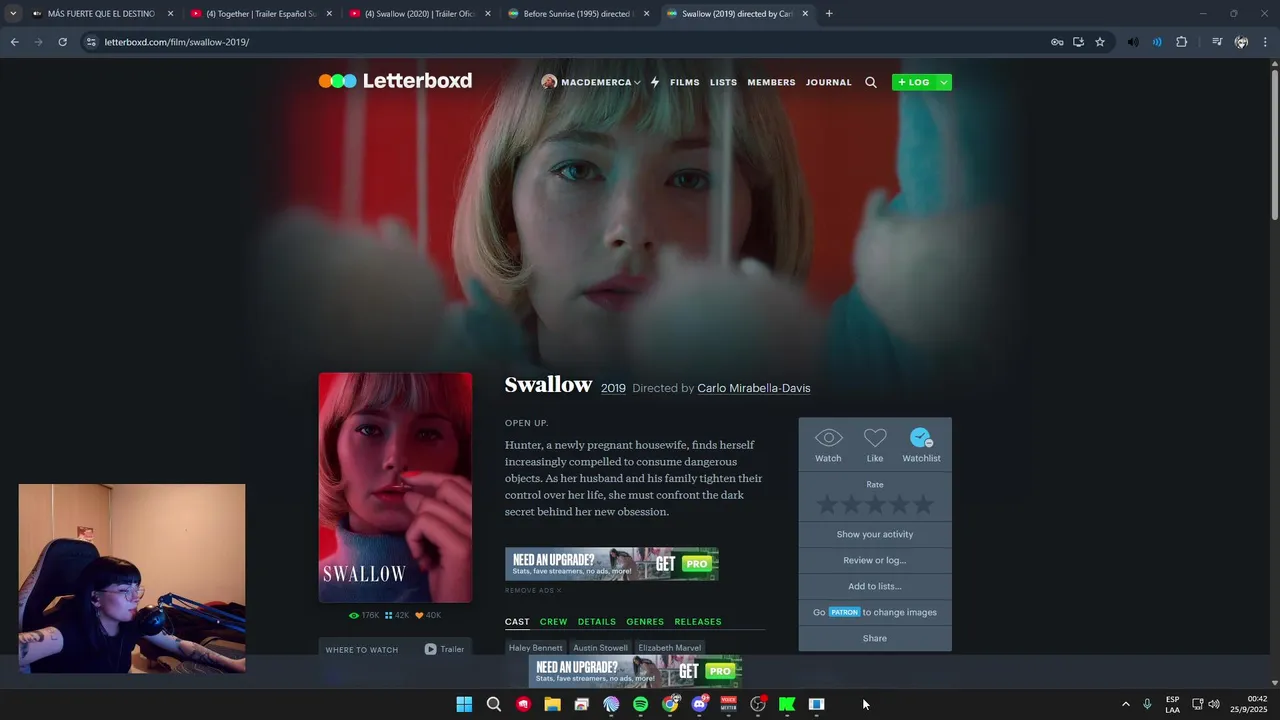Click the green + LOG button
This screenshot has width=1280, height=720.
(914, 82)
